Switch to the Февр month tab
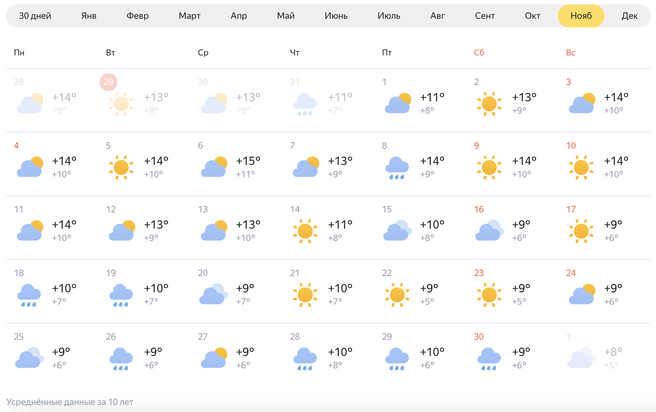Viewport: 656px width, 412px height. click(138, 16)
